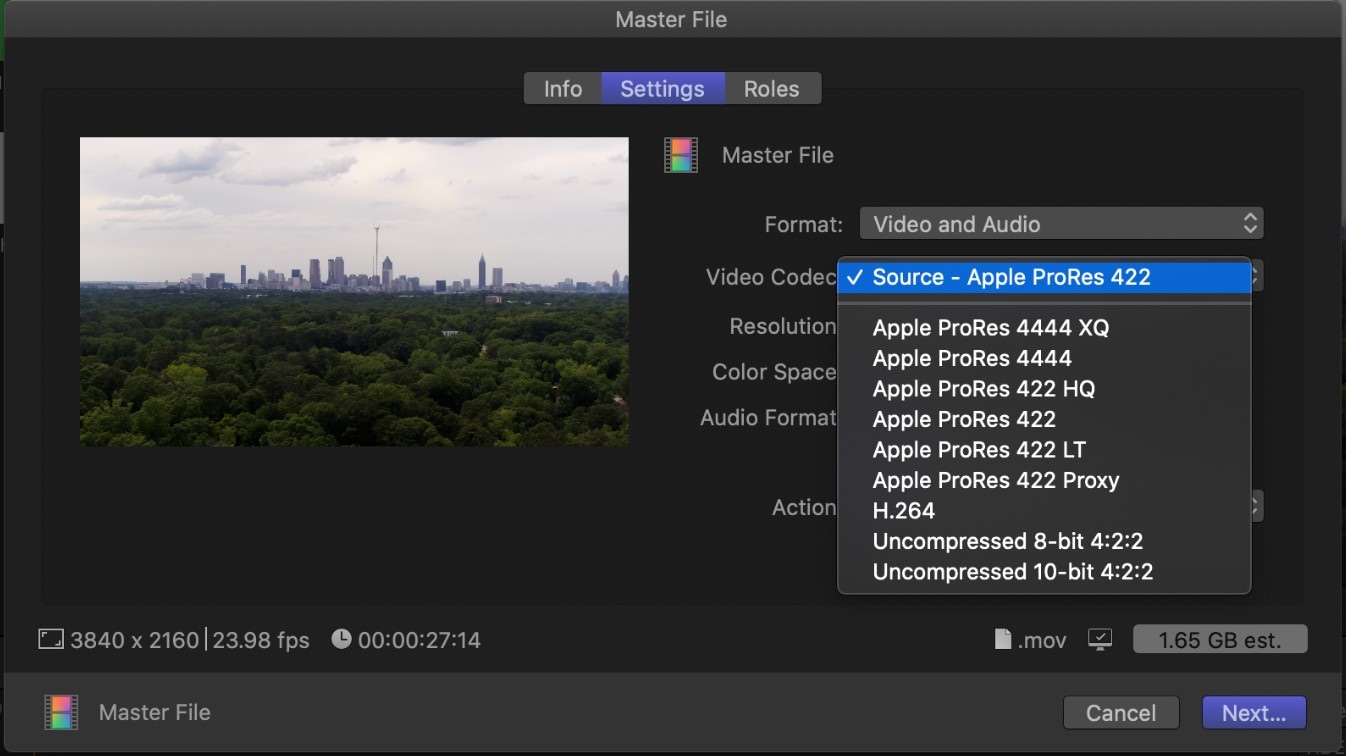The image size is (1346, 756).
Task: Open the Format dropdown
Action: pos(1062,223)
